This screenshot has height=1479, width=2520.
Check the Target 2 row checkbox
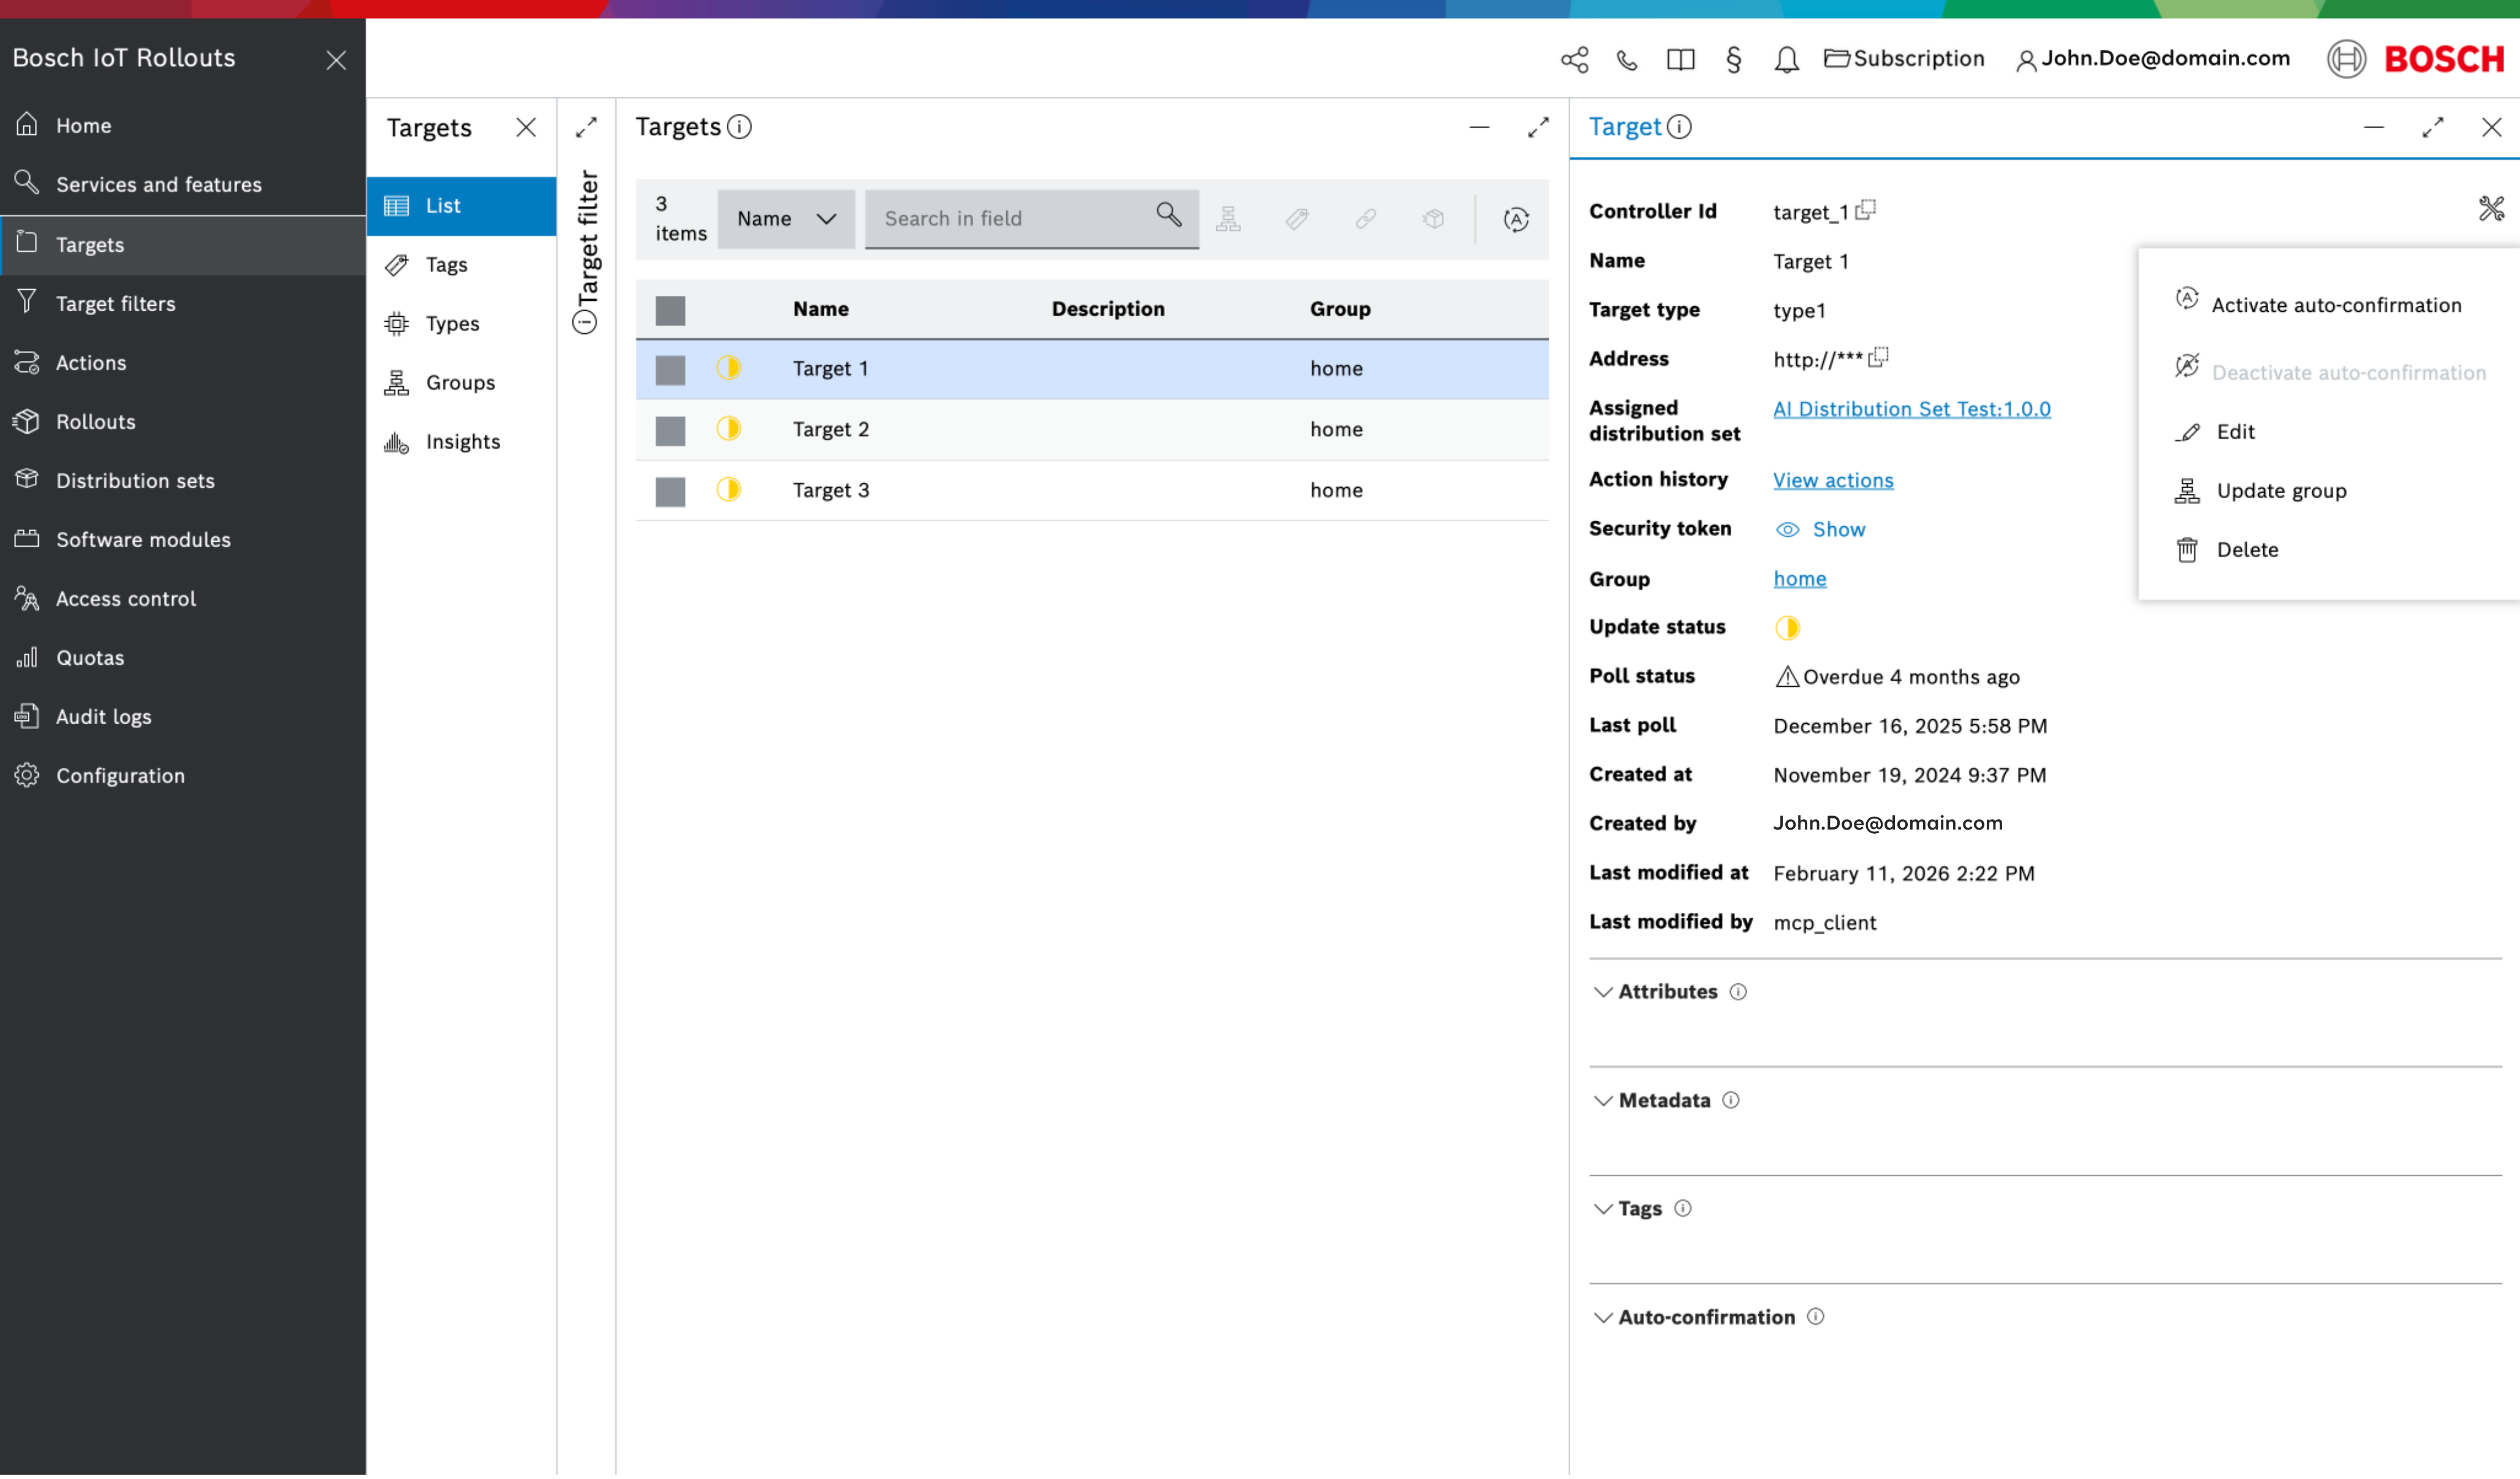[x=670, y=432]
